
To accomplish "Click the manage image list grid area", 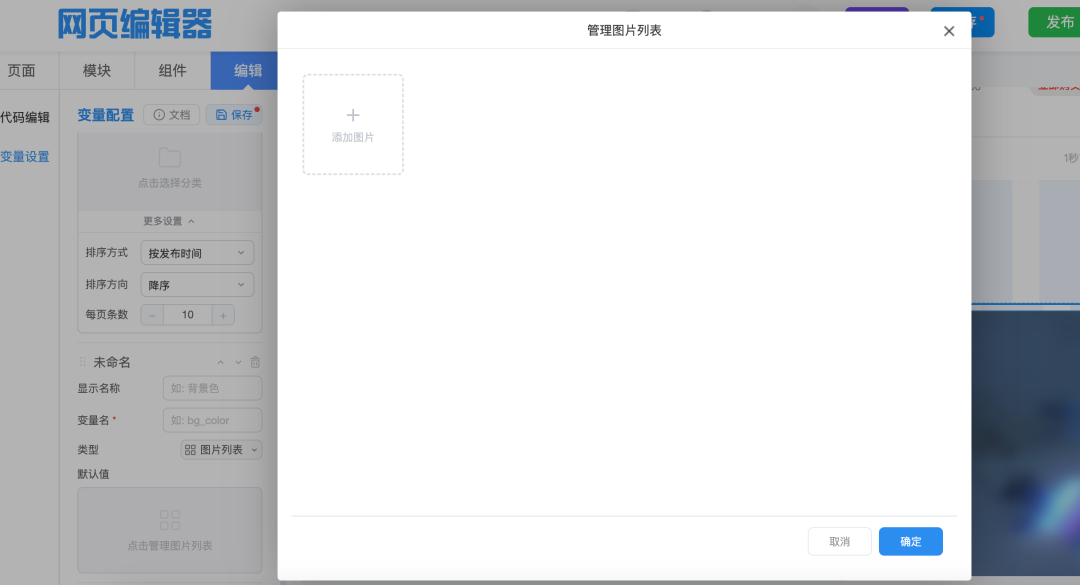I will (x=169, y=531).
